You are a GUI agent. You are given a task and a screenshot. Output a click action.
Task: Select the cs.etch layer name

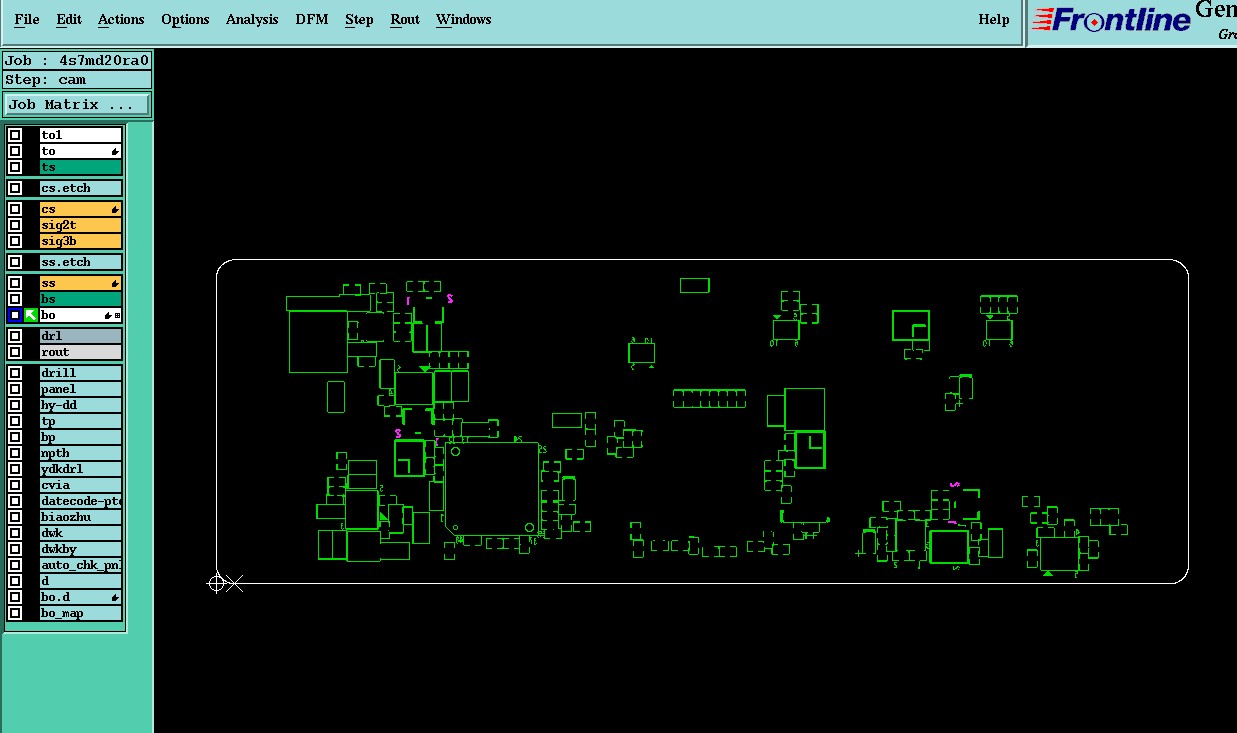[x=81, y=188]
